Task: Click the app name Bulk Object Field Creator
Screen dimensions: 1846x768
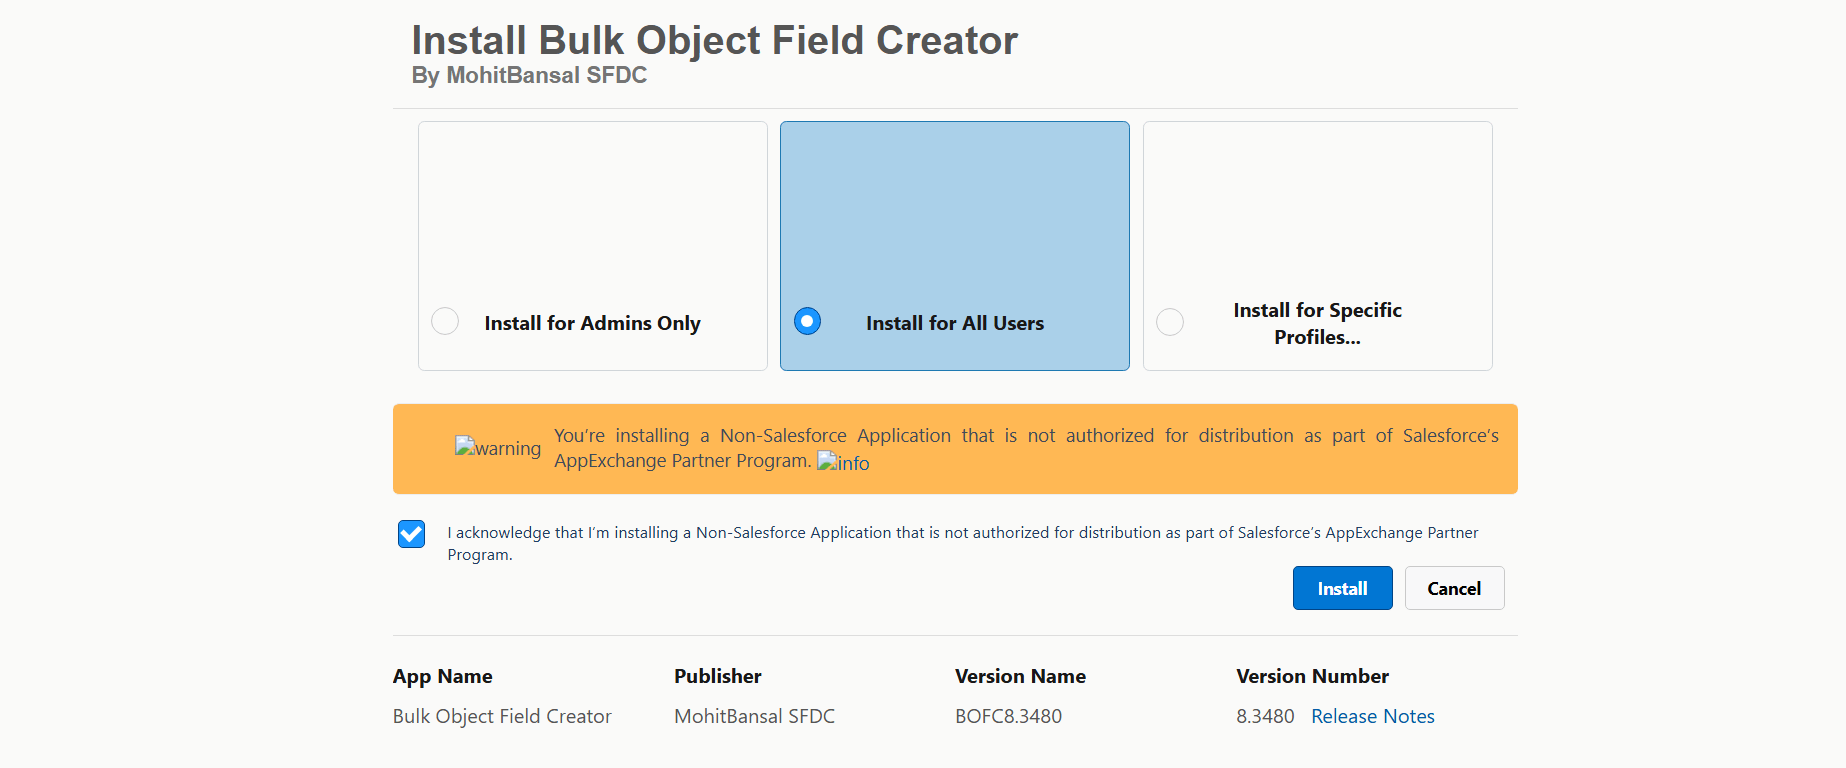Action: pos(502,716)
